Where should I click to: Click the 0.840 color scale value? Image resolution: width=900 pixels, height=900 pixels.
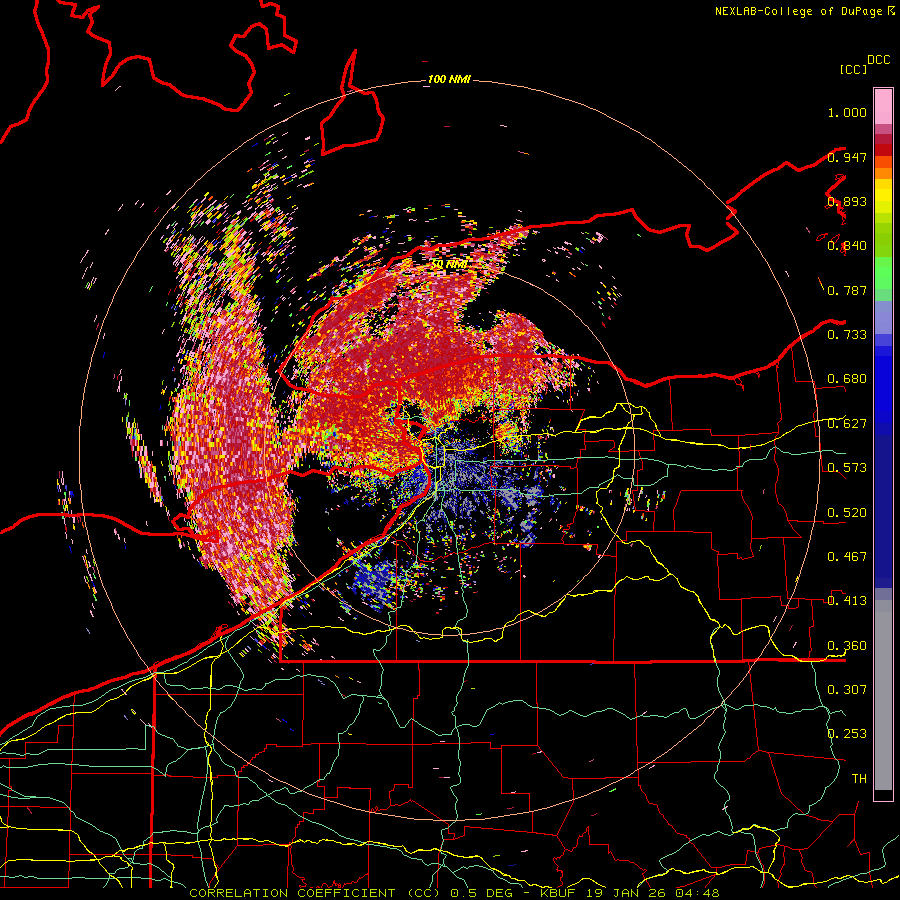tap(847, 246)
